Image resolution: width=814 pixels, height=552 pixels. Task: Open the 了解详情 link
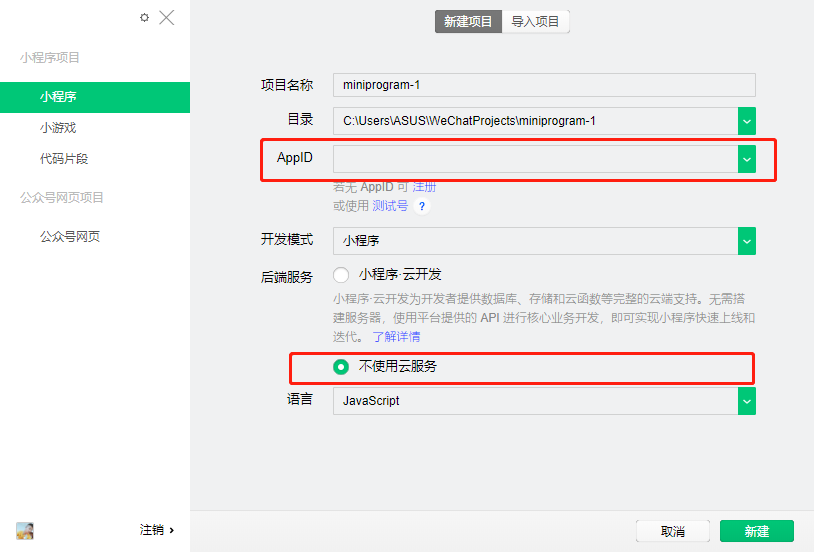click(397, 337)
